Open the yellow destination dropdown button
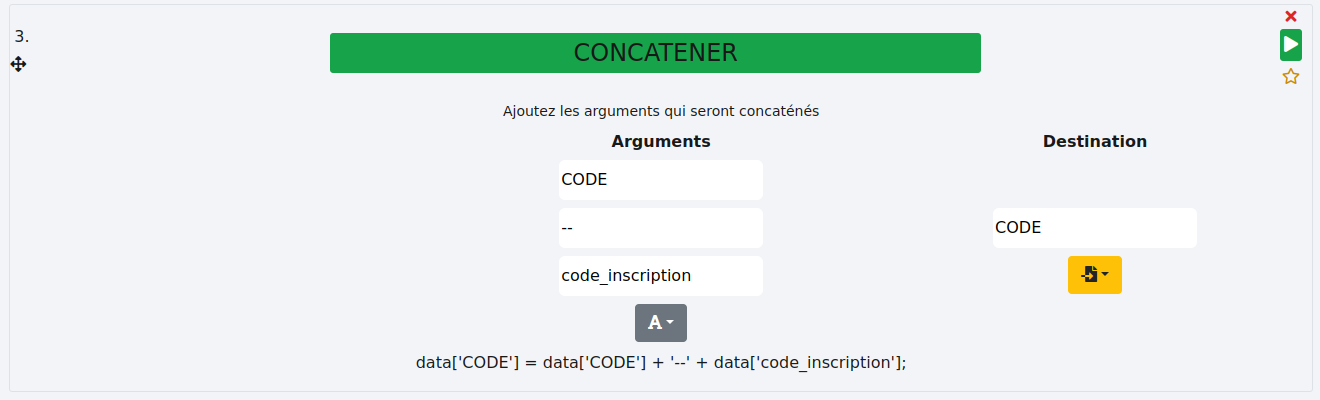 pos(1094,275)
